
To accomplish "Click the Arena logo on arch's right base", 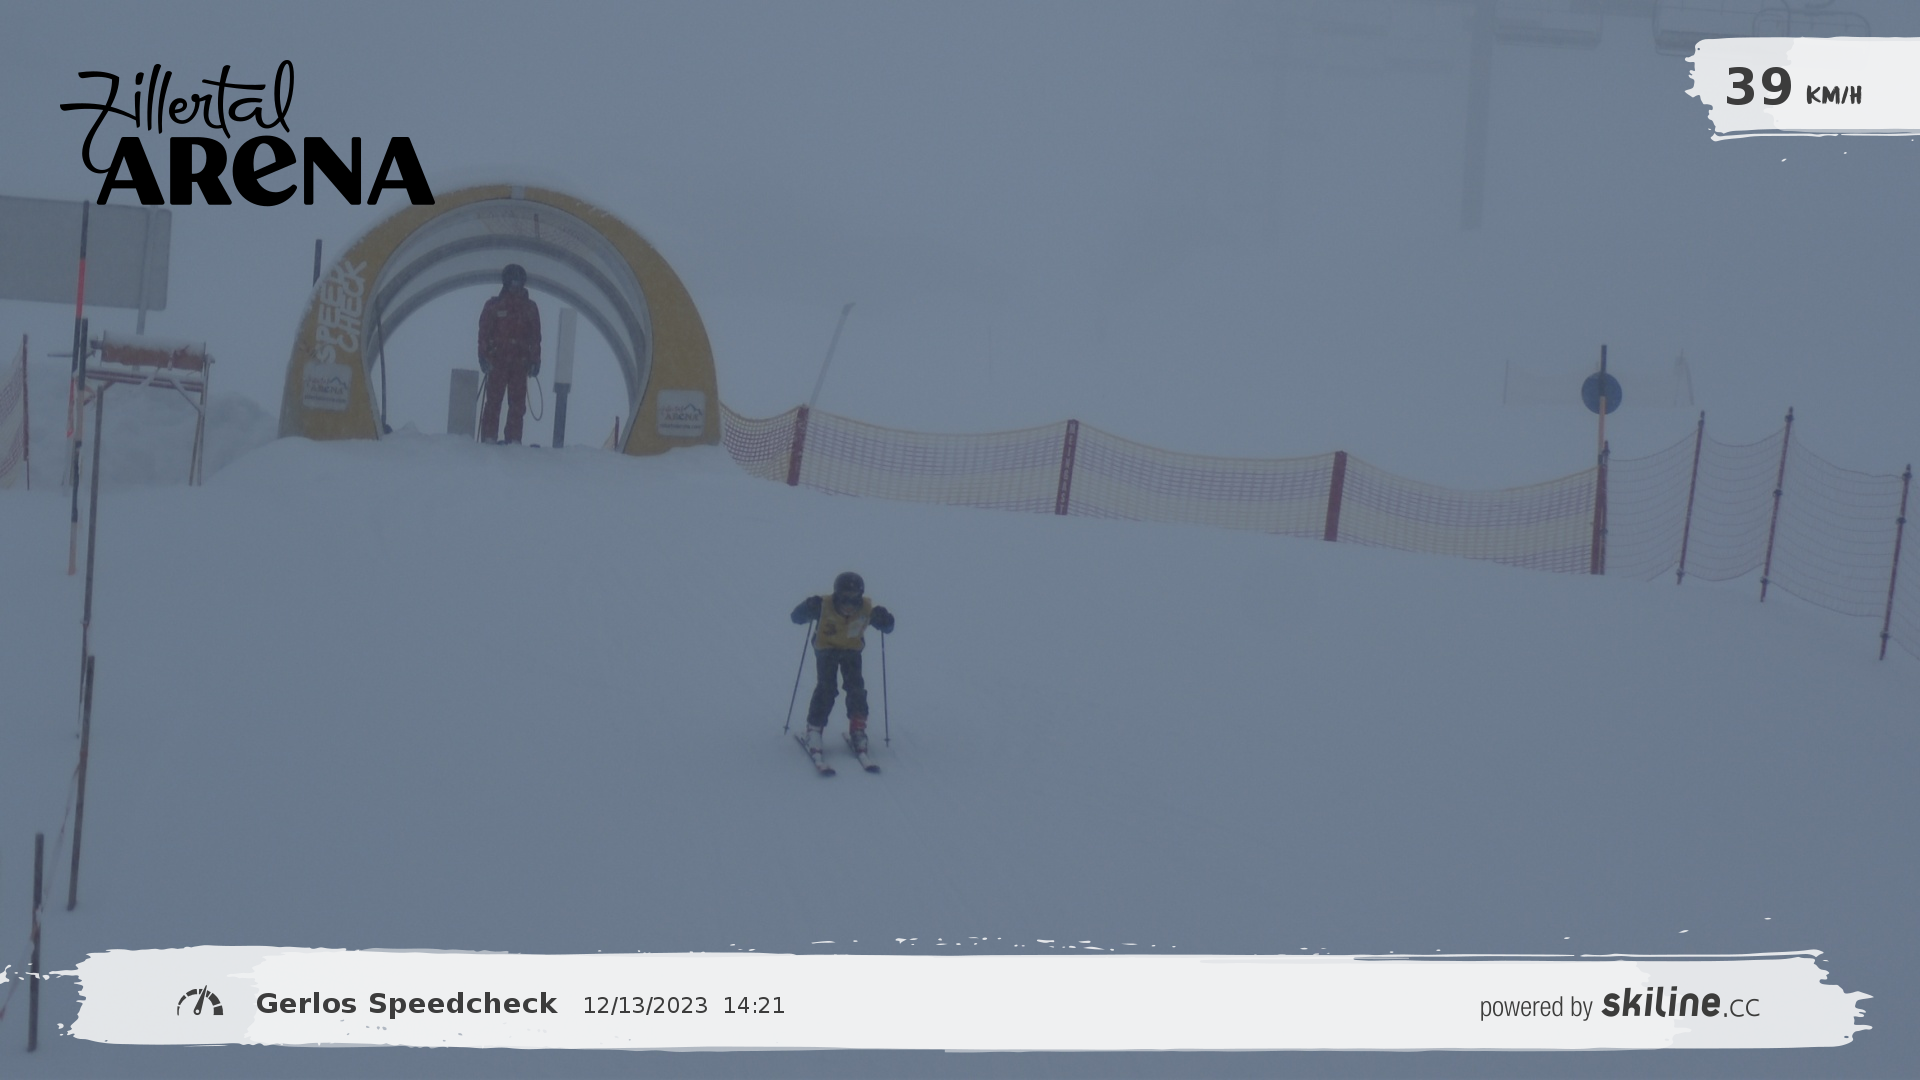I will click(680, 412).
